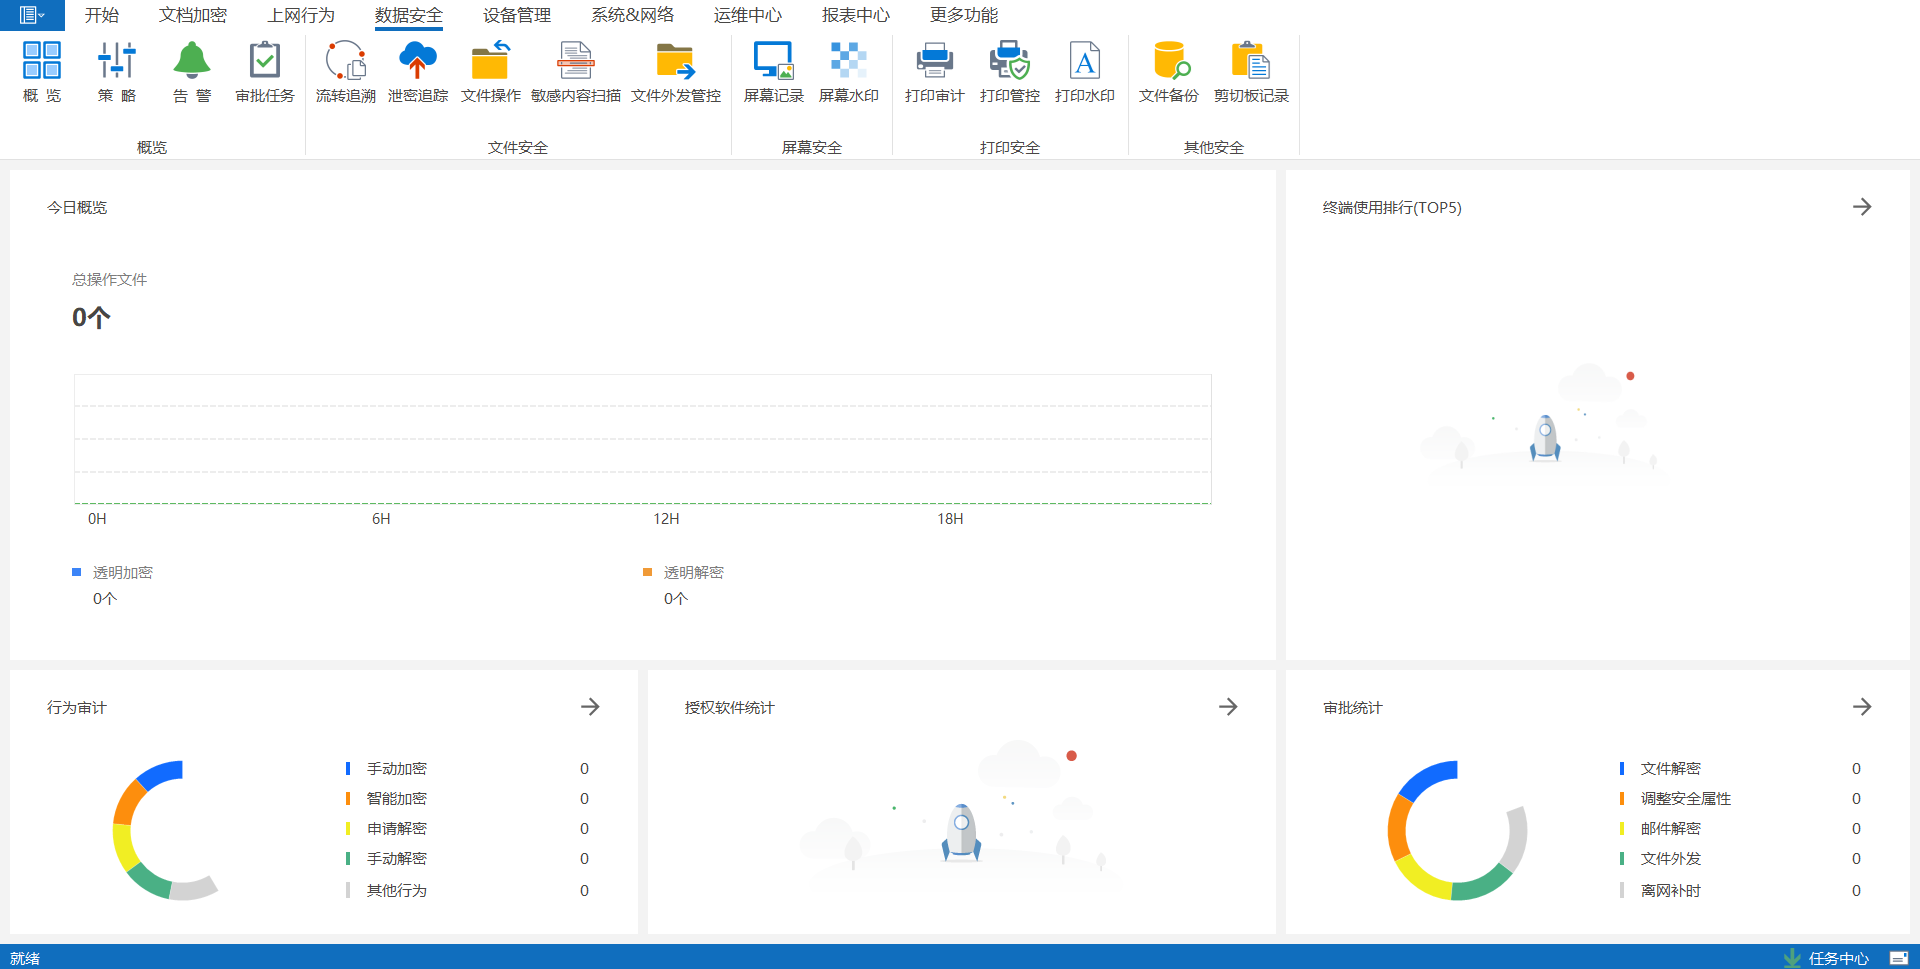This screenshot has width=1920, height=969.
Task: Expand the application menu dropdown at top-left
Action: tap(32, 15)
